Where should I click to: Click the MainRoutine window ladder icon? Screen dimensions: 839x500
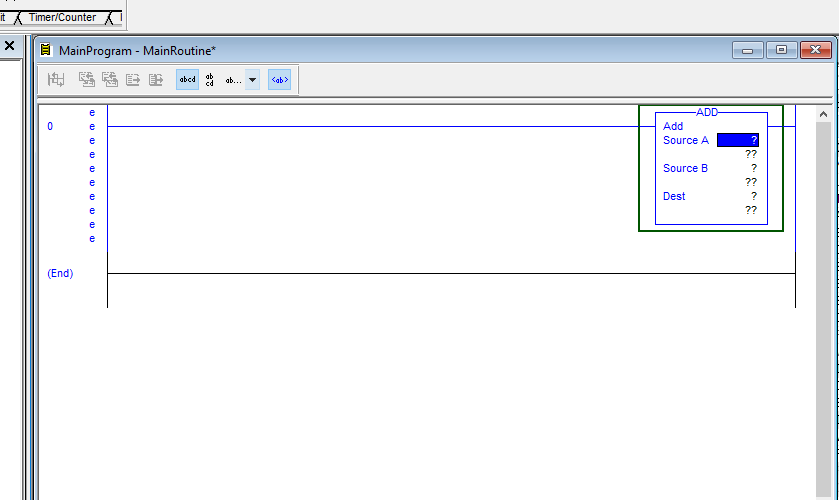pyautogui.click(x=46, y=50)
